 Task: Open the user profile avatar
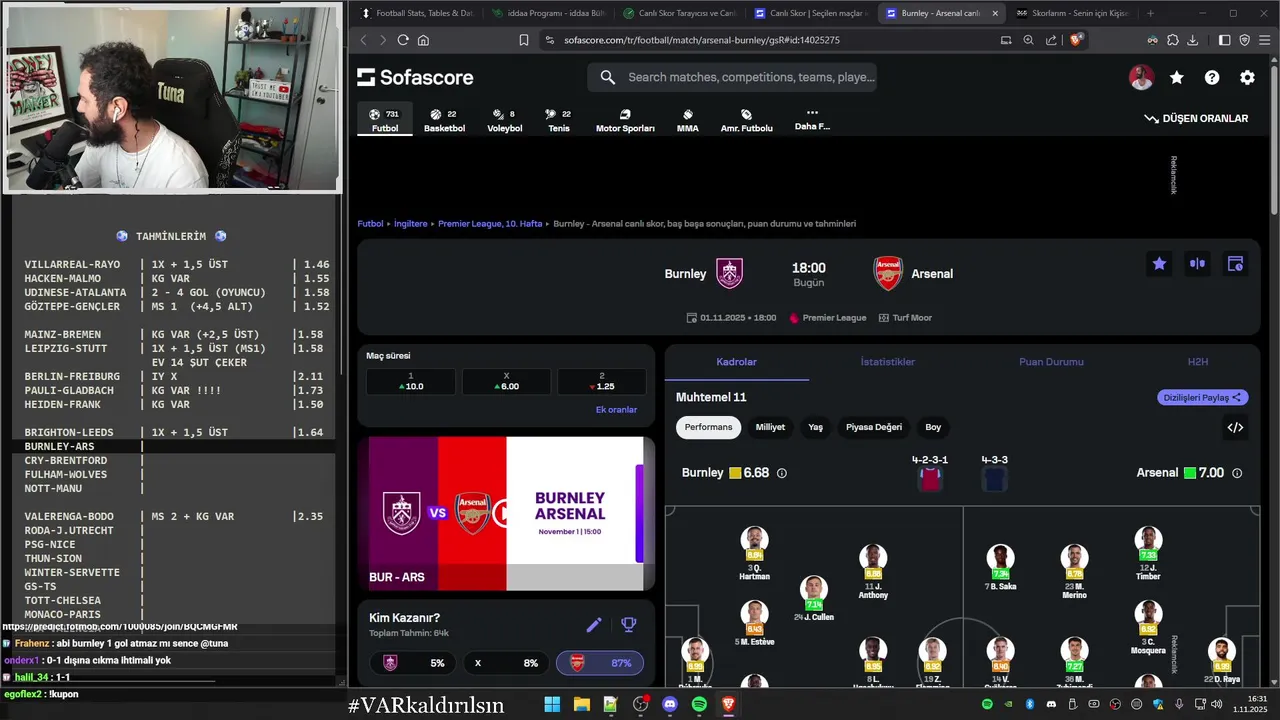click(1141, 77)
